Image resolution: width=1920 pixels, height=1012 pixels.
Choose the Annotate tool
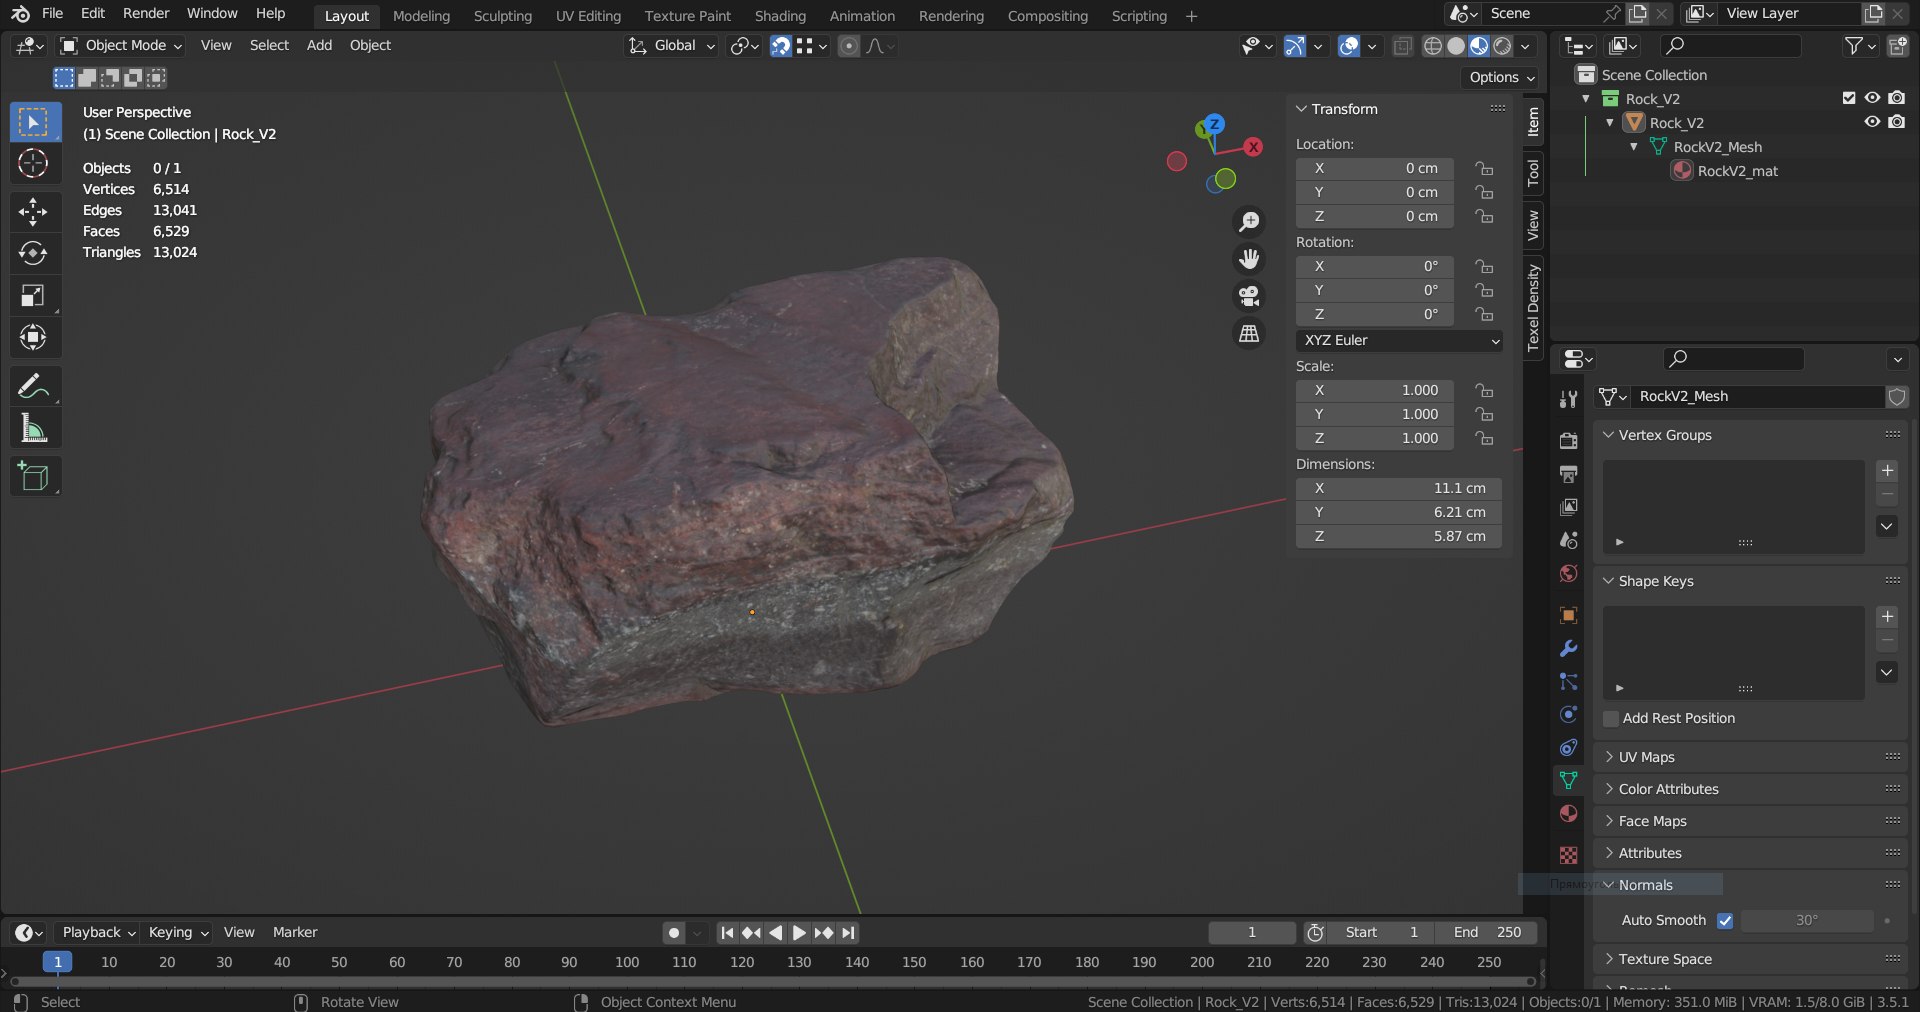click(x=33, y=386)
